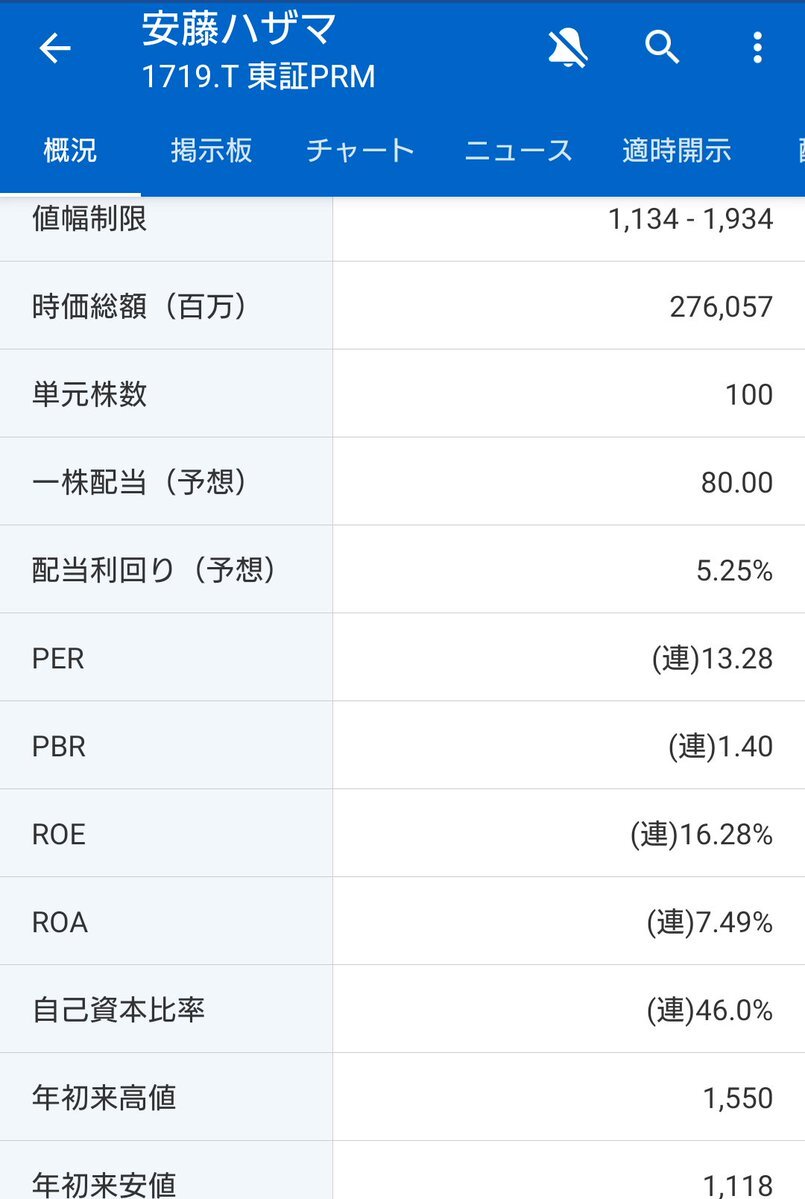
Task: Open the ニュース tab
Action: click(x=518, y=150)
